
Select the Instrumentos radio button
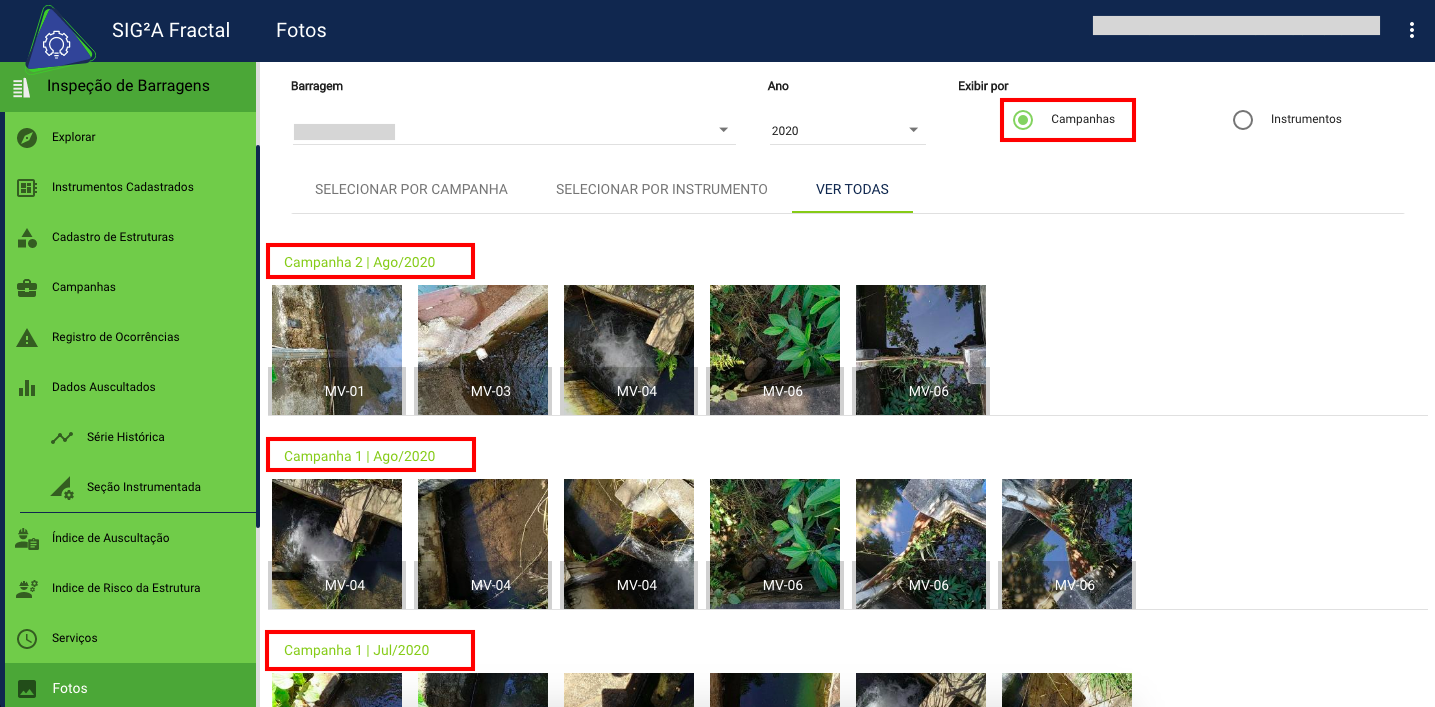(x=1243, y=120)
